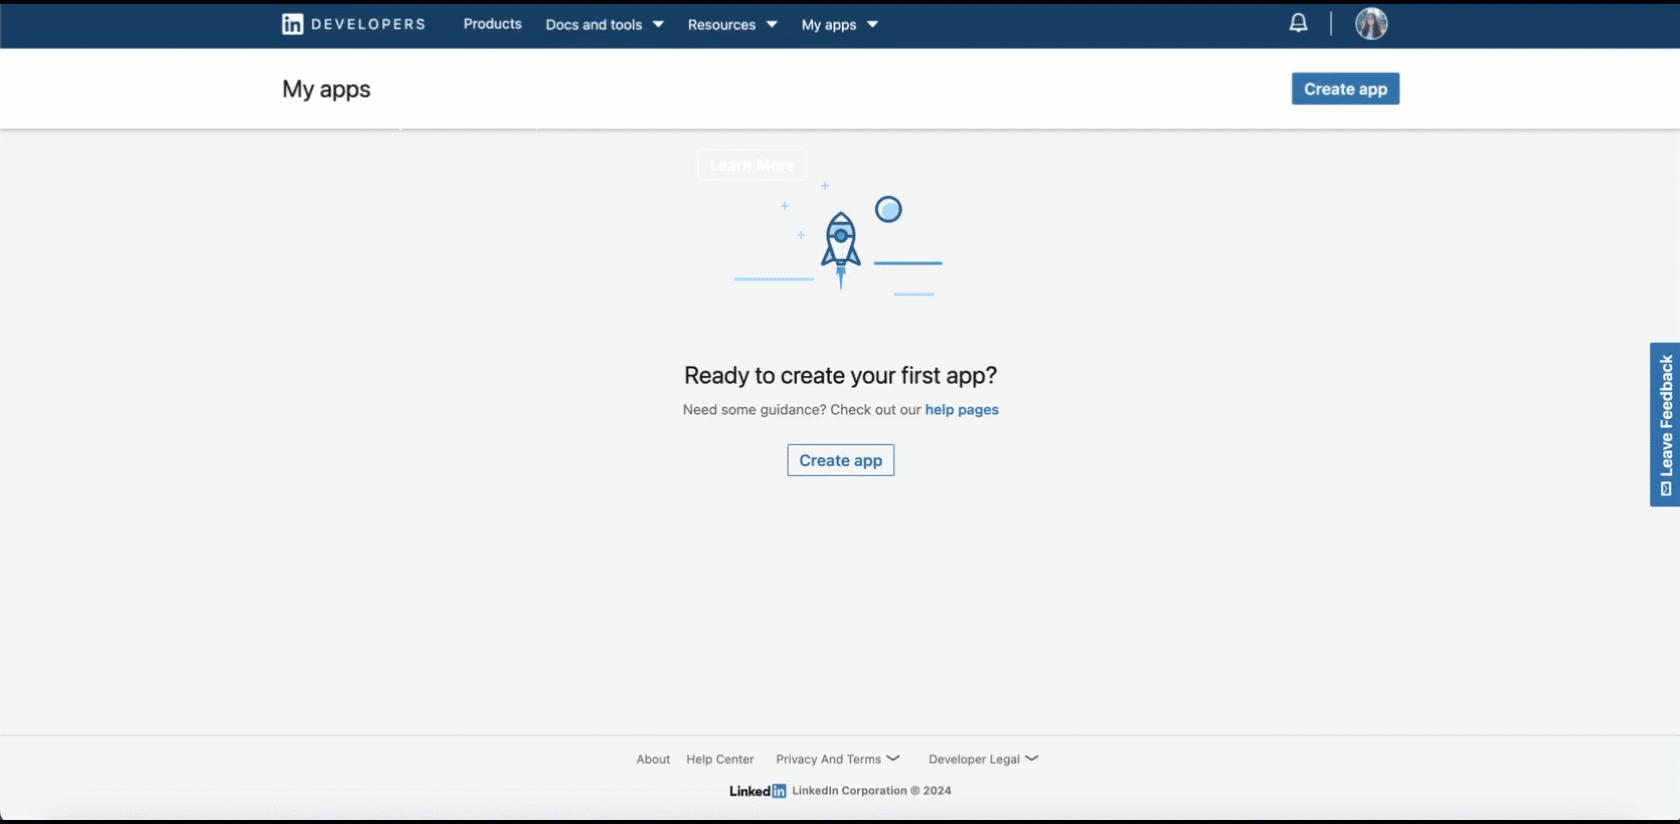The height and width of the screenshot is (824, 1680).
Task: Click the LinkedIn footer logo
Action: coord(757,791)
